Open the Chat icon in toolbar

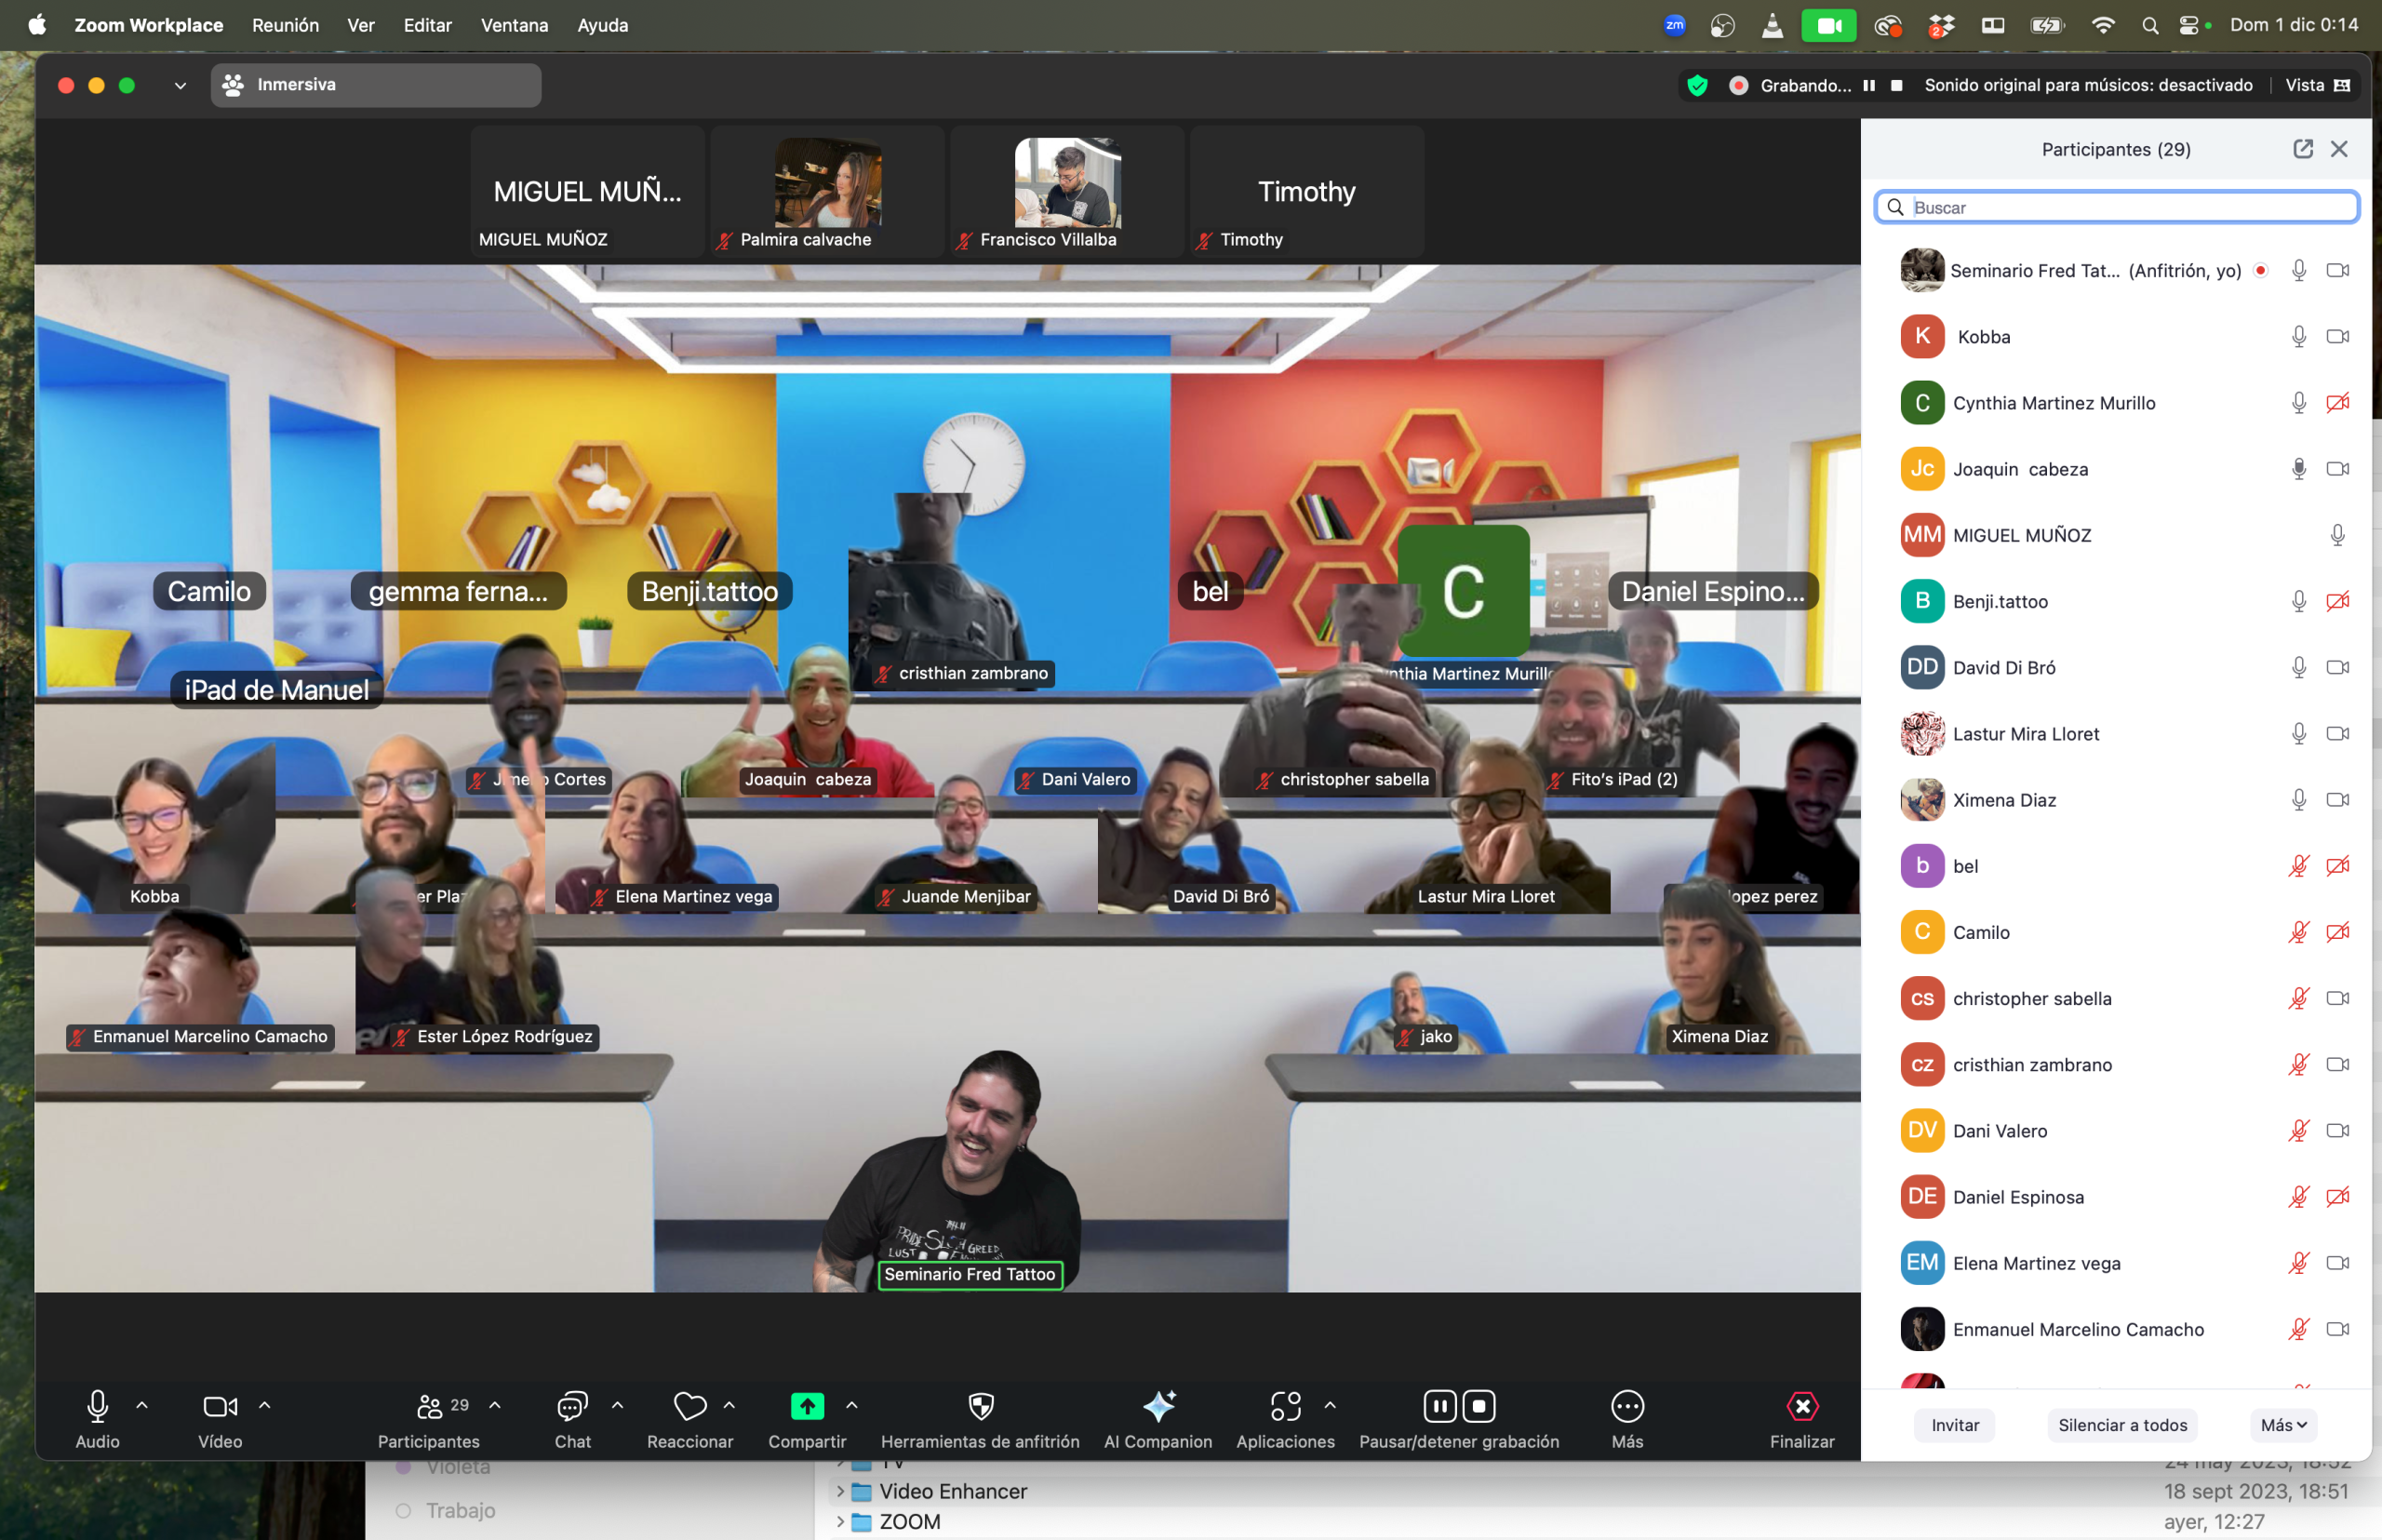click(x=572, y=1407)
